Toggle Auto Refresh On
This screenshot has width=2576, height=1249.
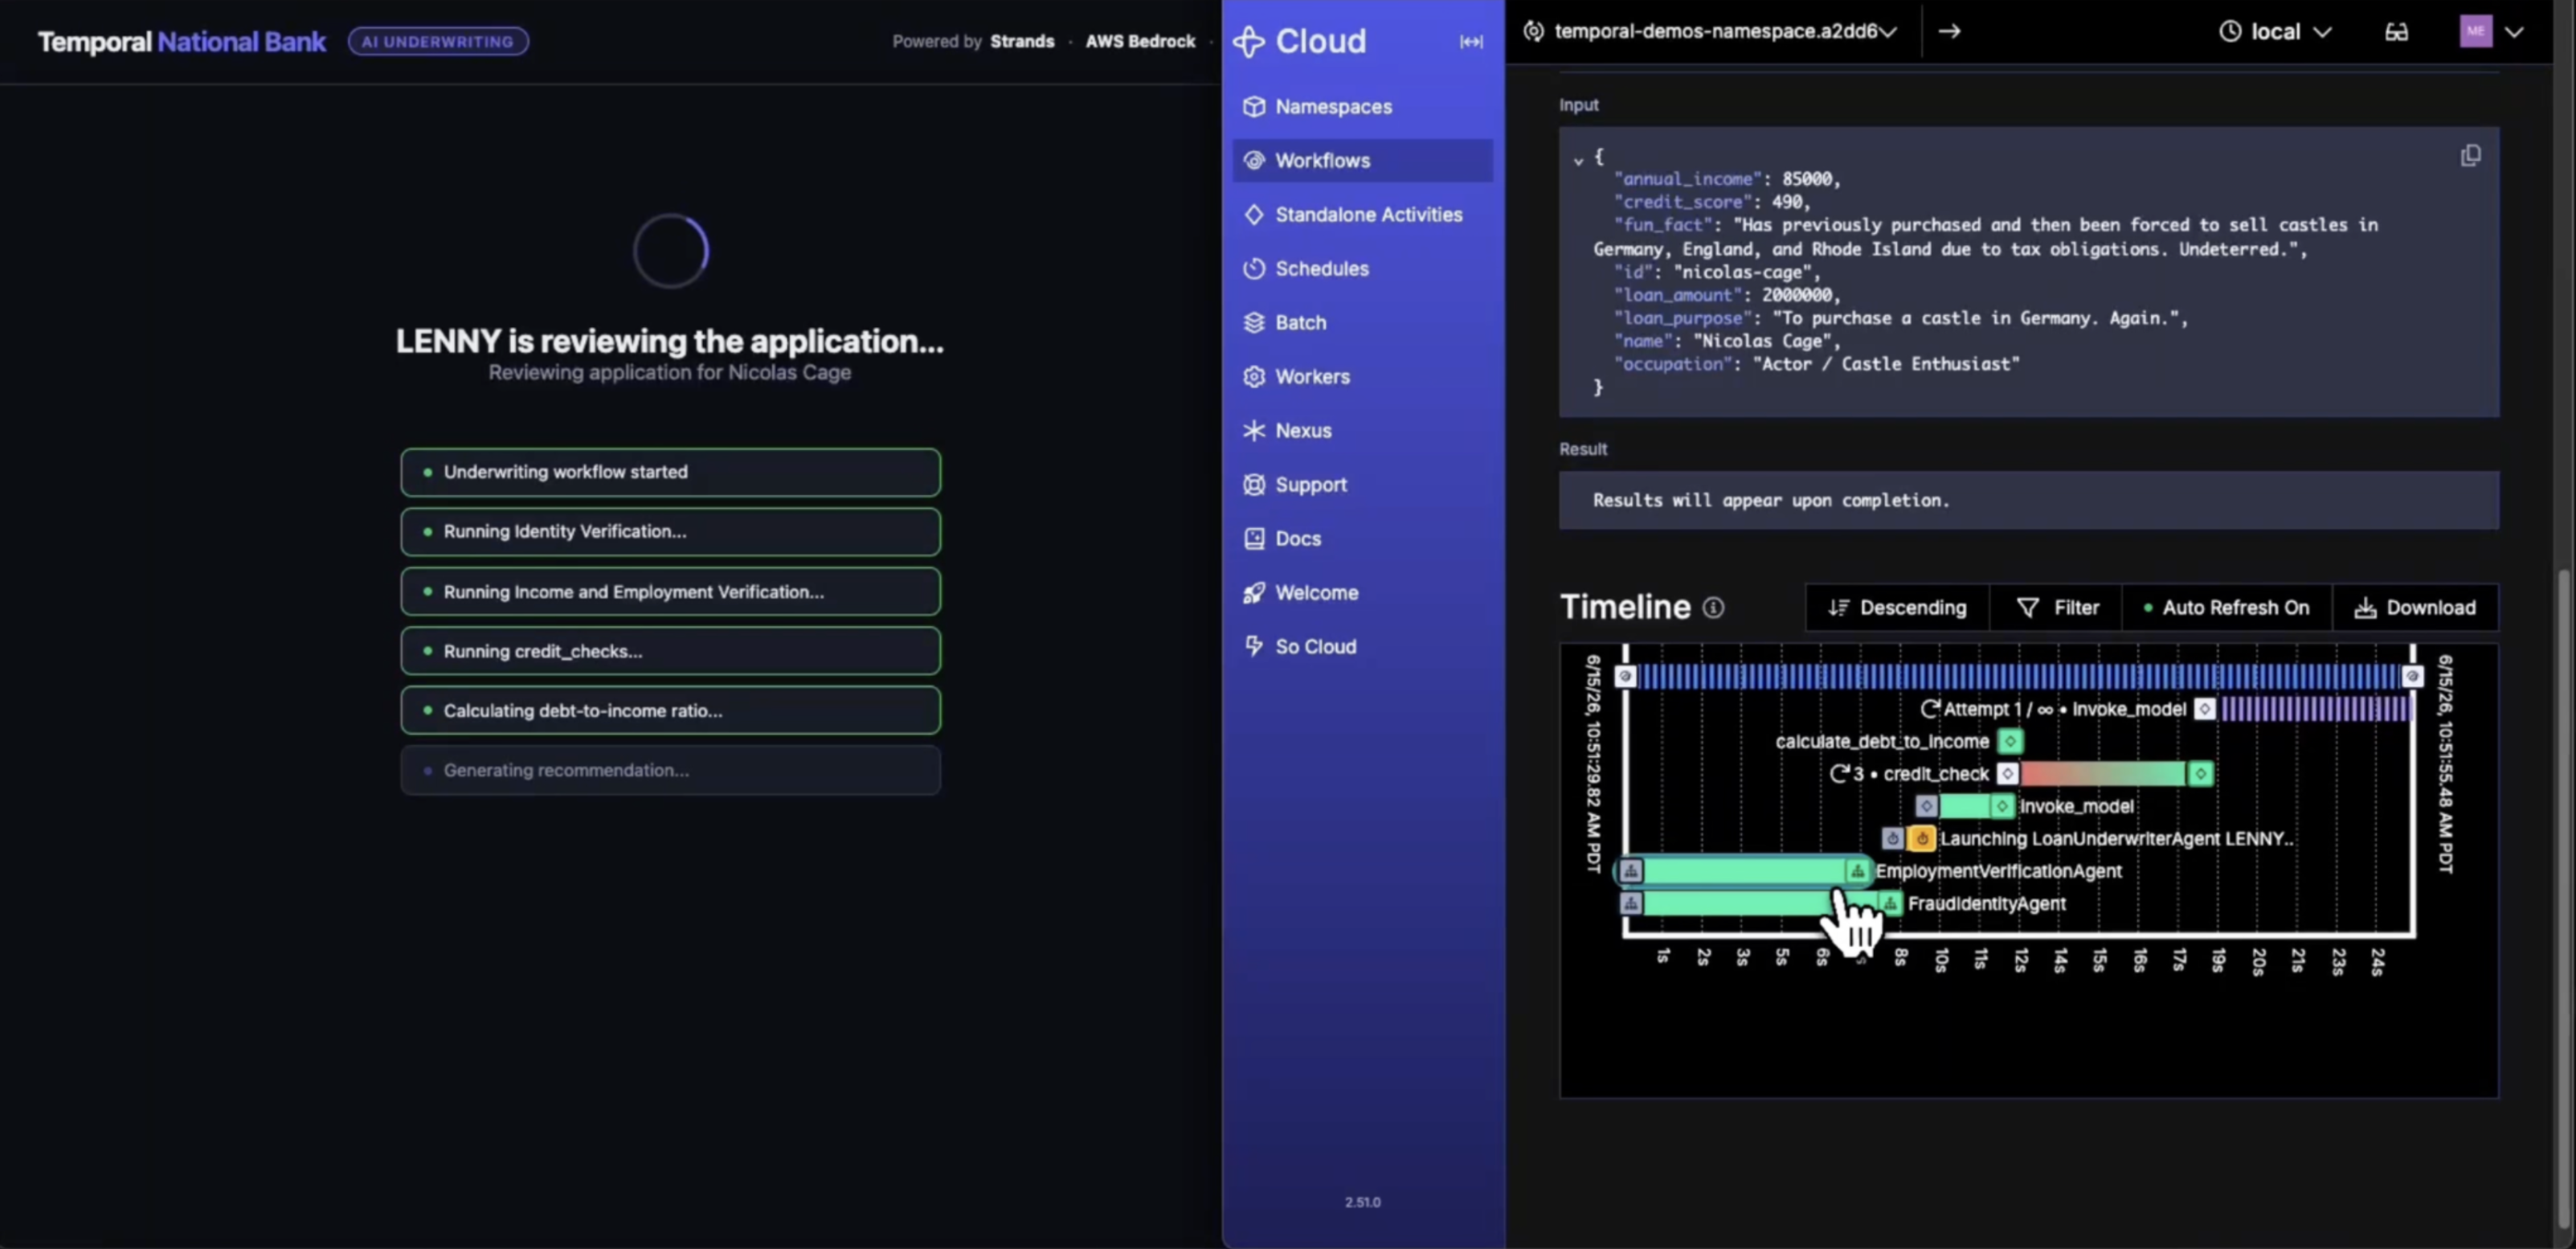click(x=2226, y=607)
